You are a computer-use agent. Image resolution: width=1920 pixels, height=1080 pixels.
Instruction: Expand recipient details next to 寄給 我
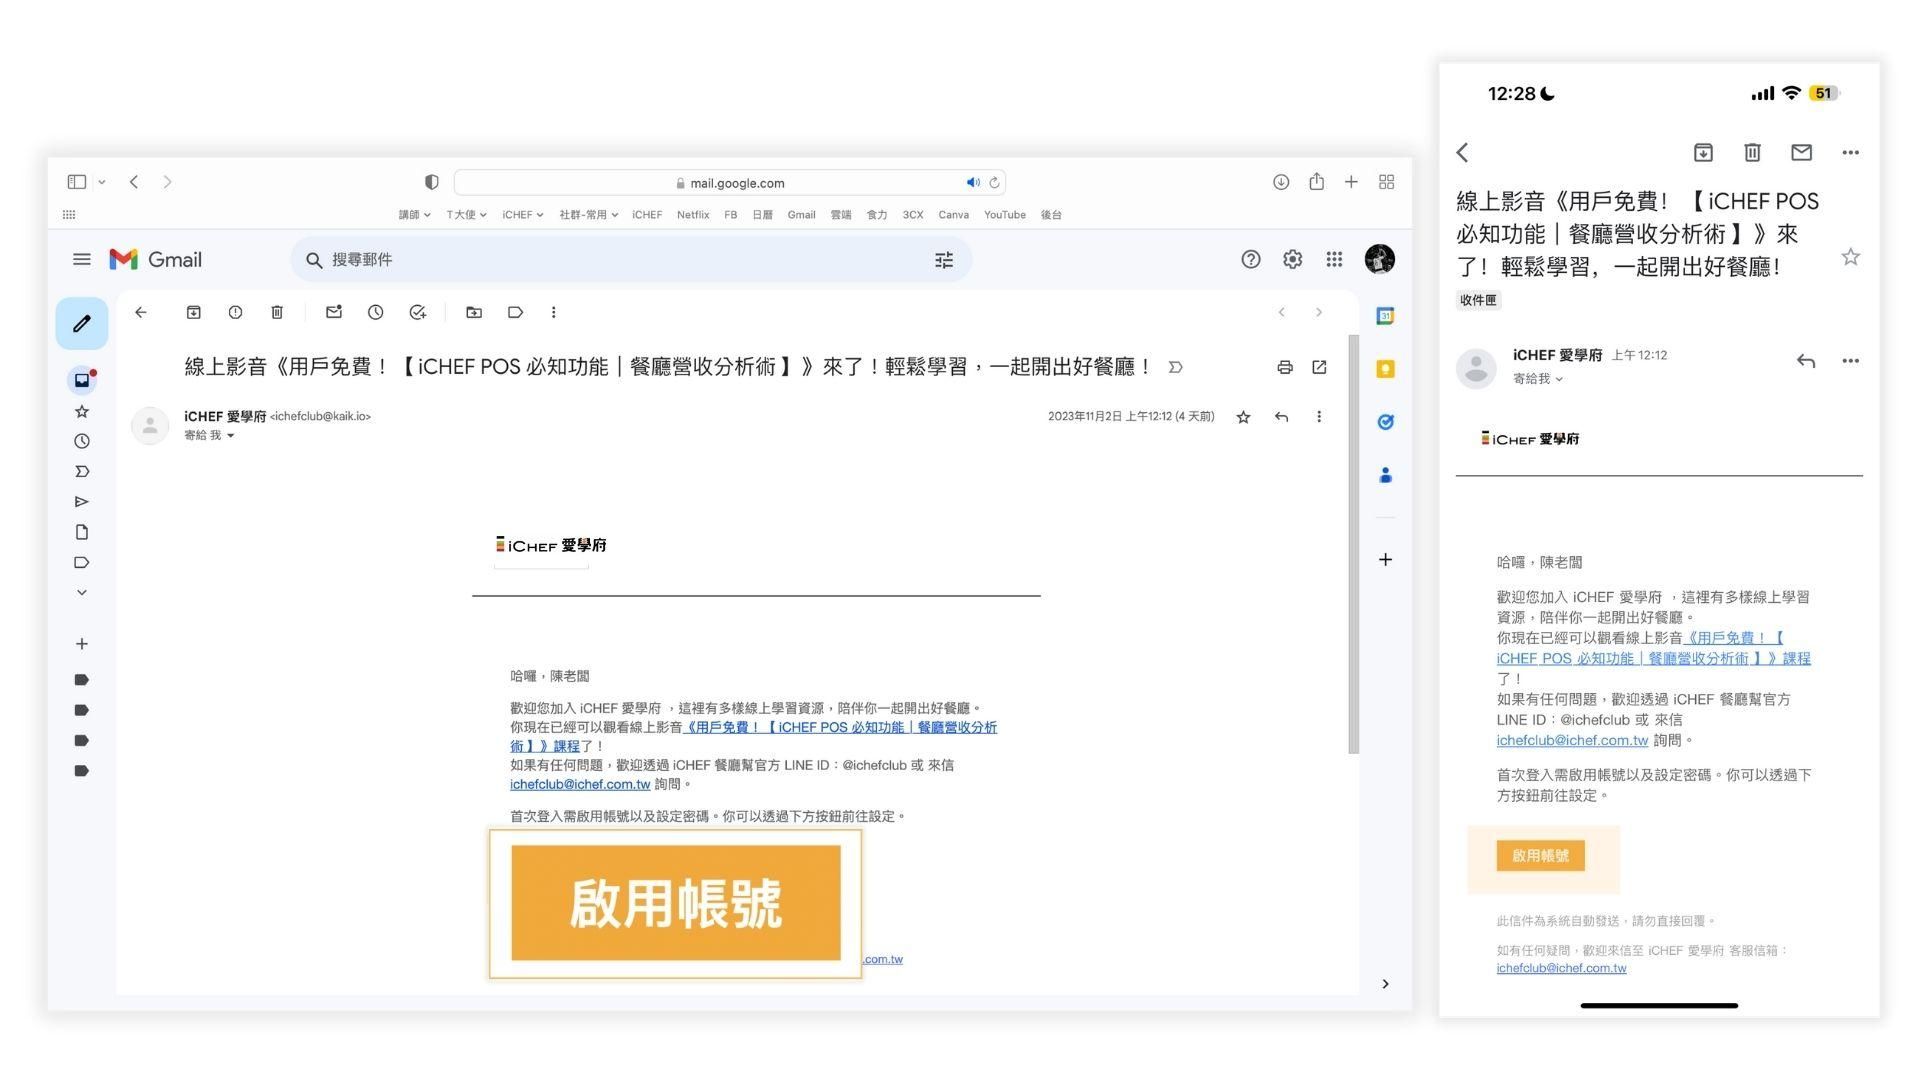point(231,436)
